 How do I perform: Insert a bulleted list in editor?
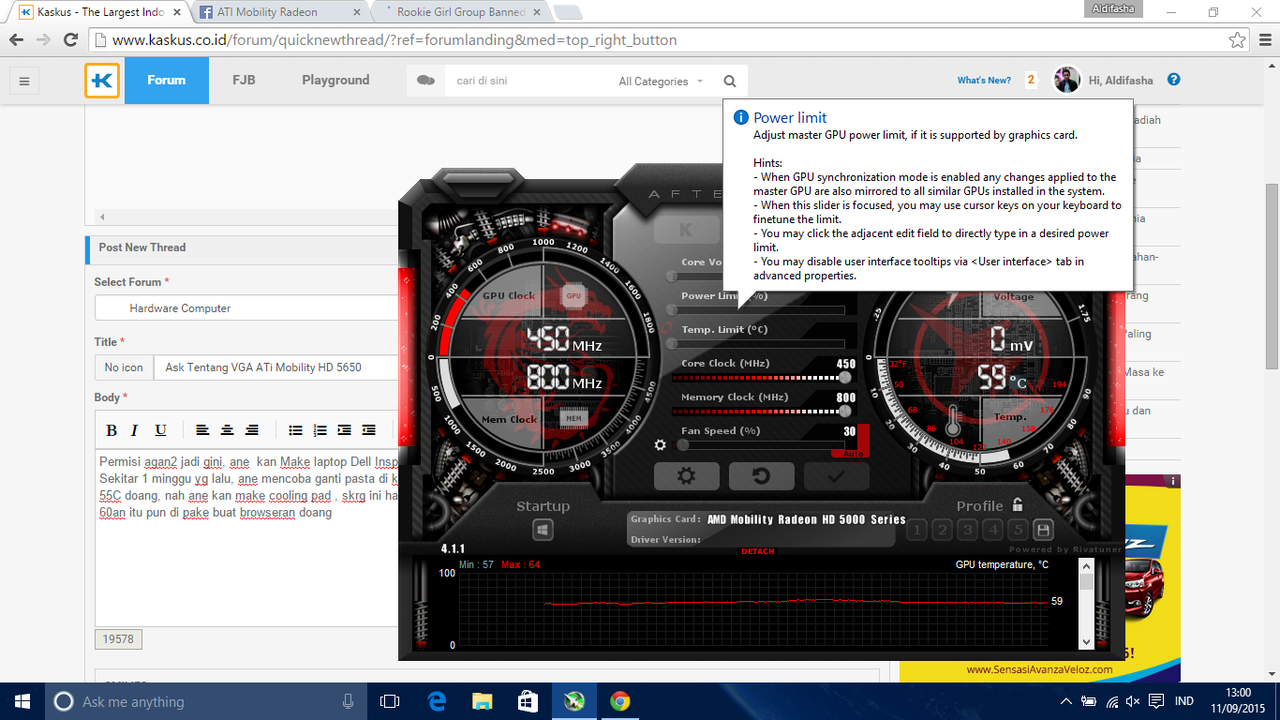click(296, 430)
